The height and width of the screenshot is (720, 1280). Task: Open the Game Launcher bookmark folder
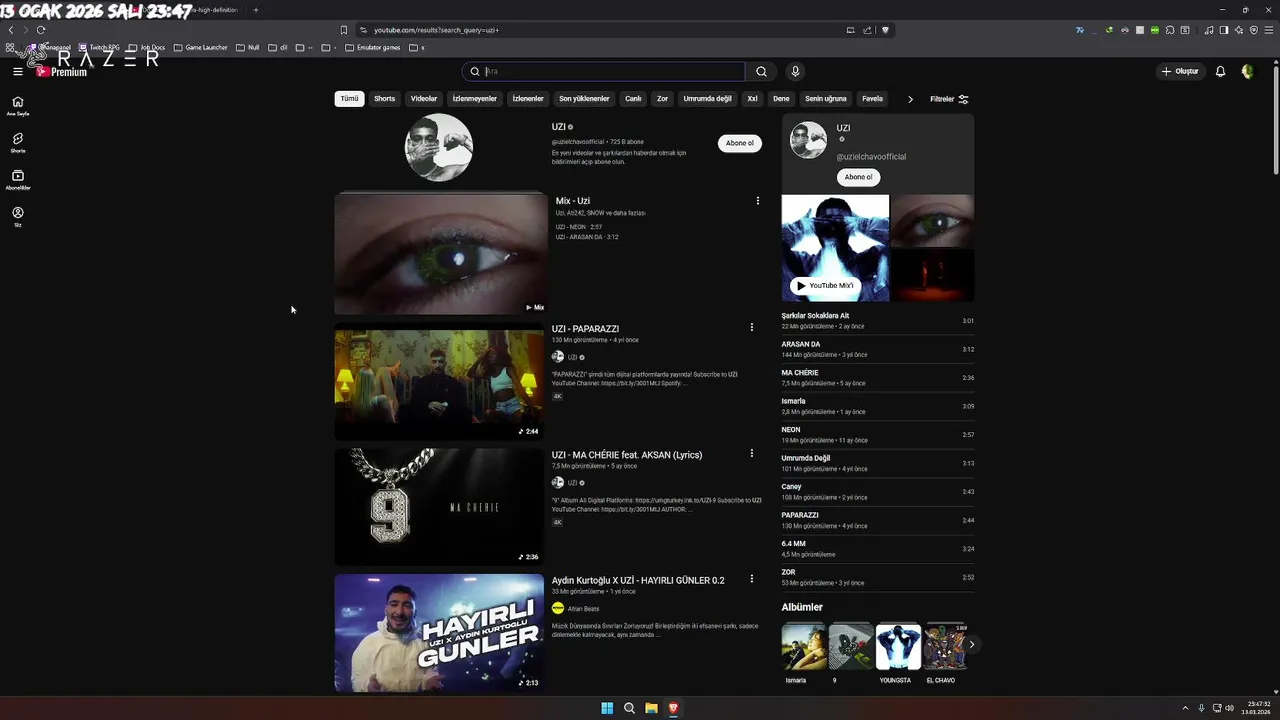point(200,47)
